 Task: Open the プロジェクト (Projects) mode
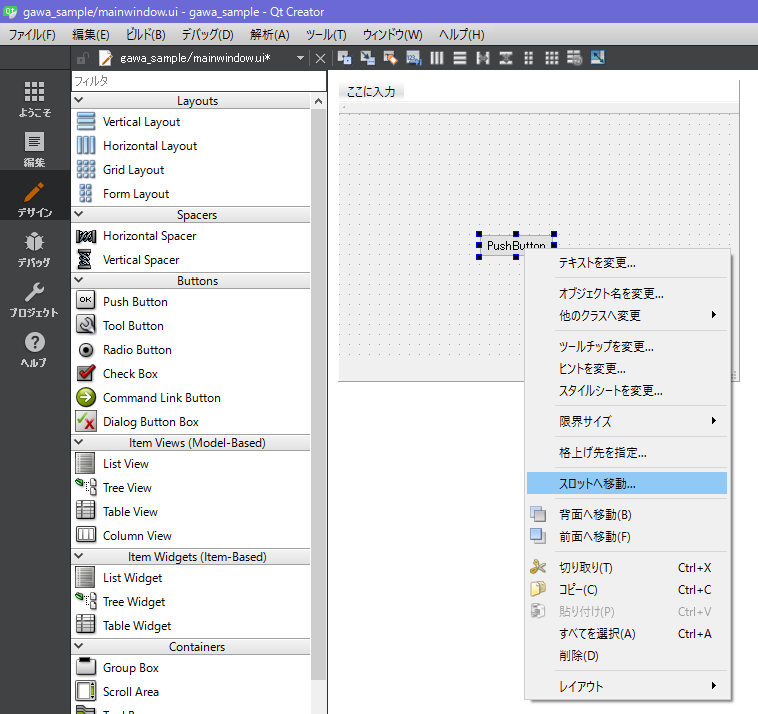tap(34, 299)
